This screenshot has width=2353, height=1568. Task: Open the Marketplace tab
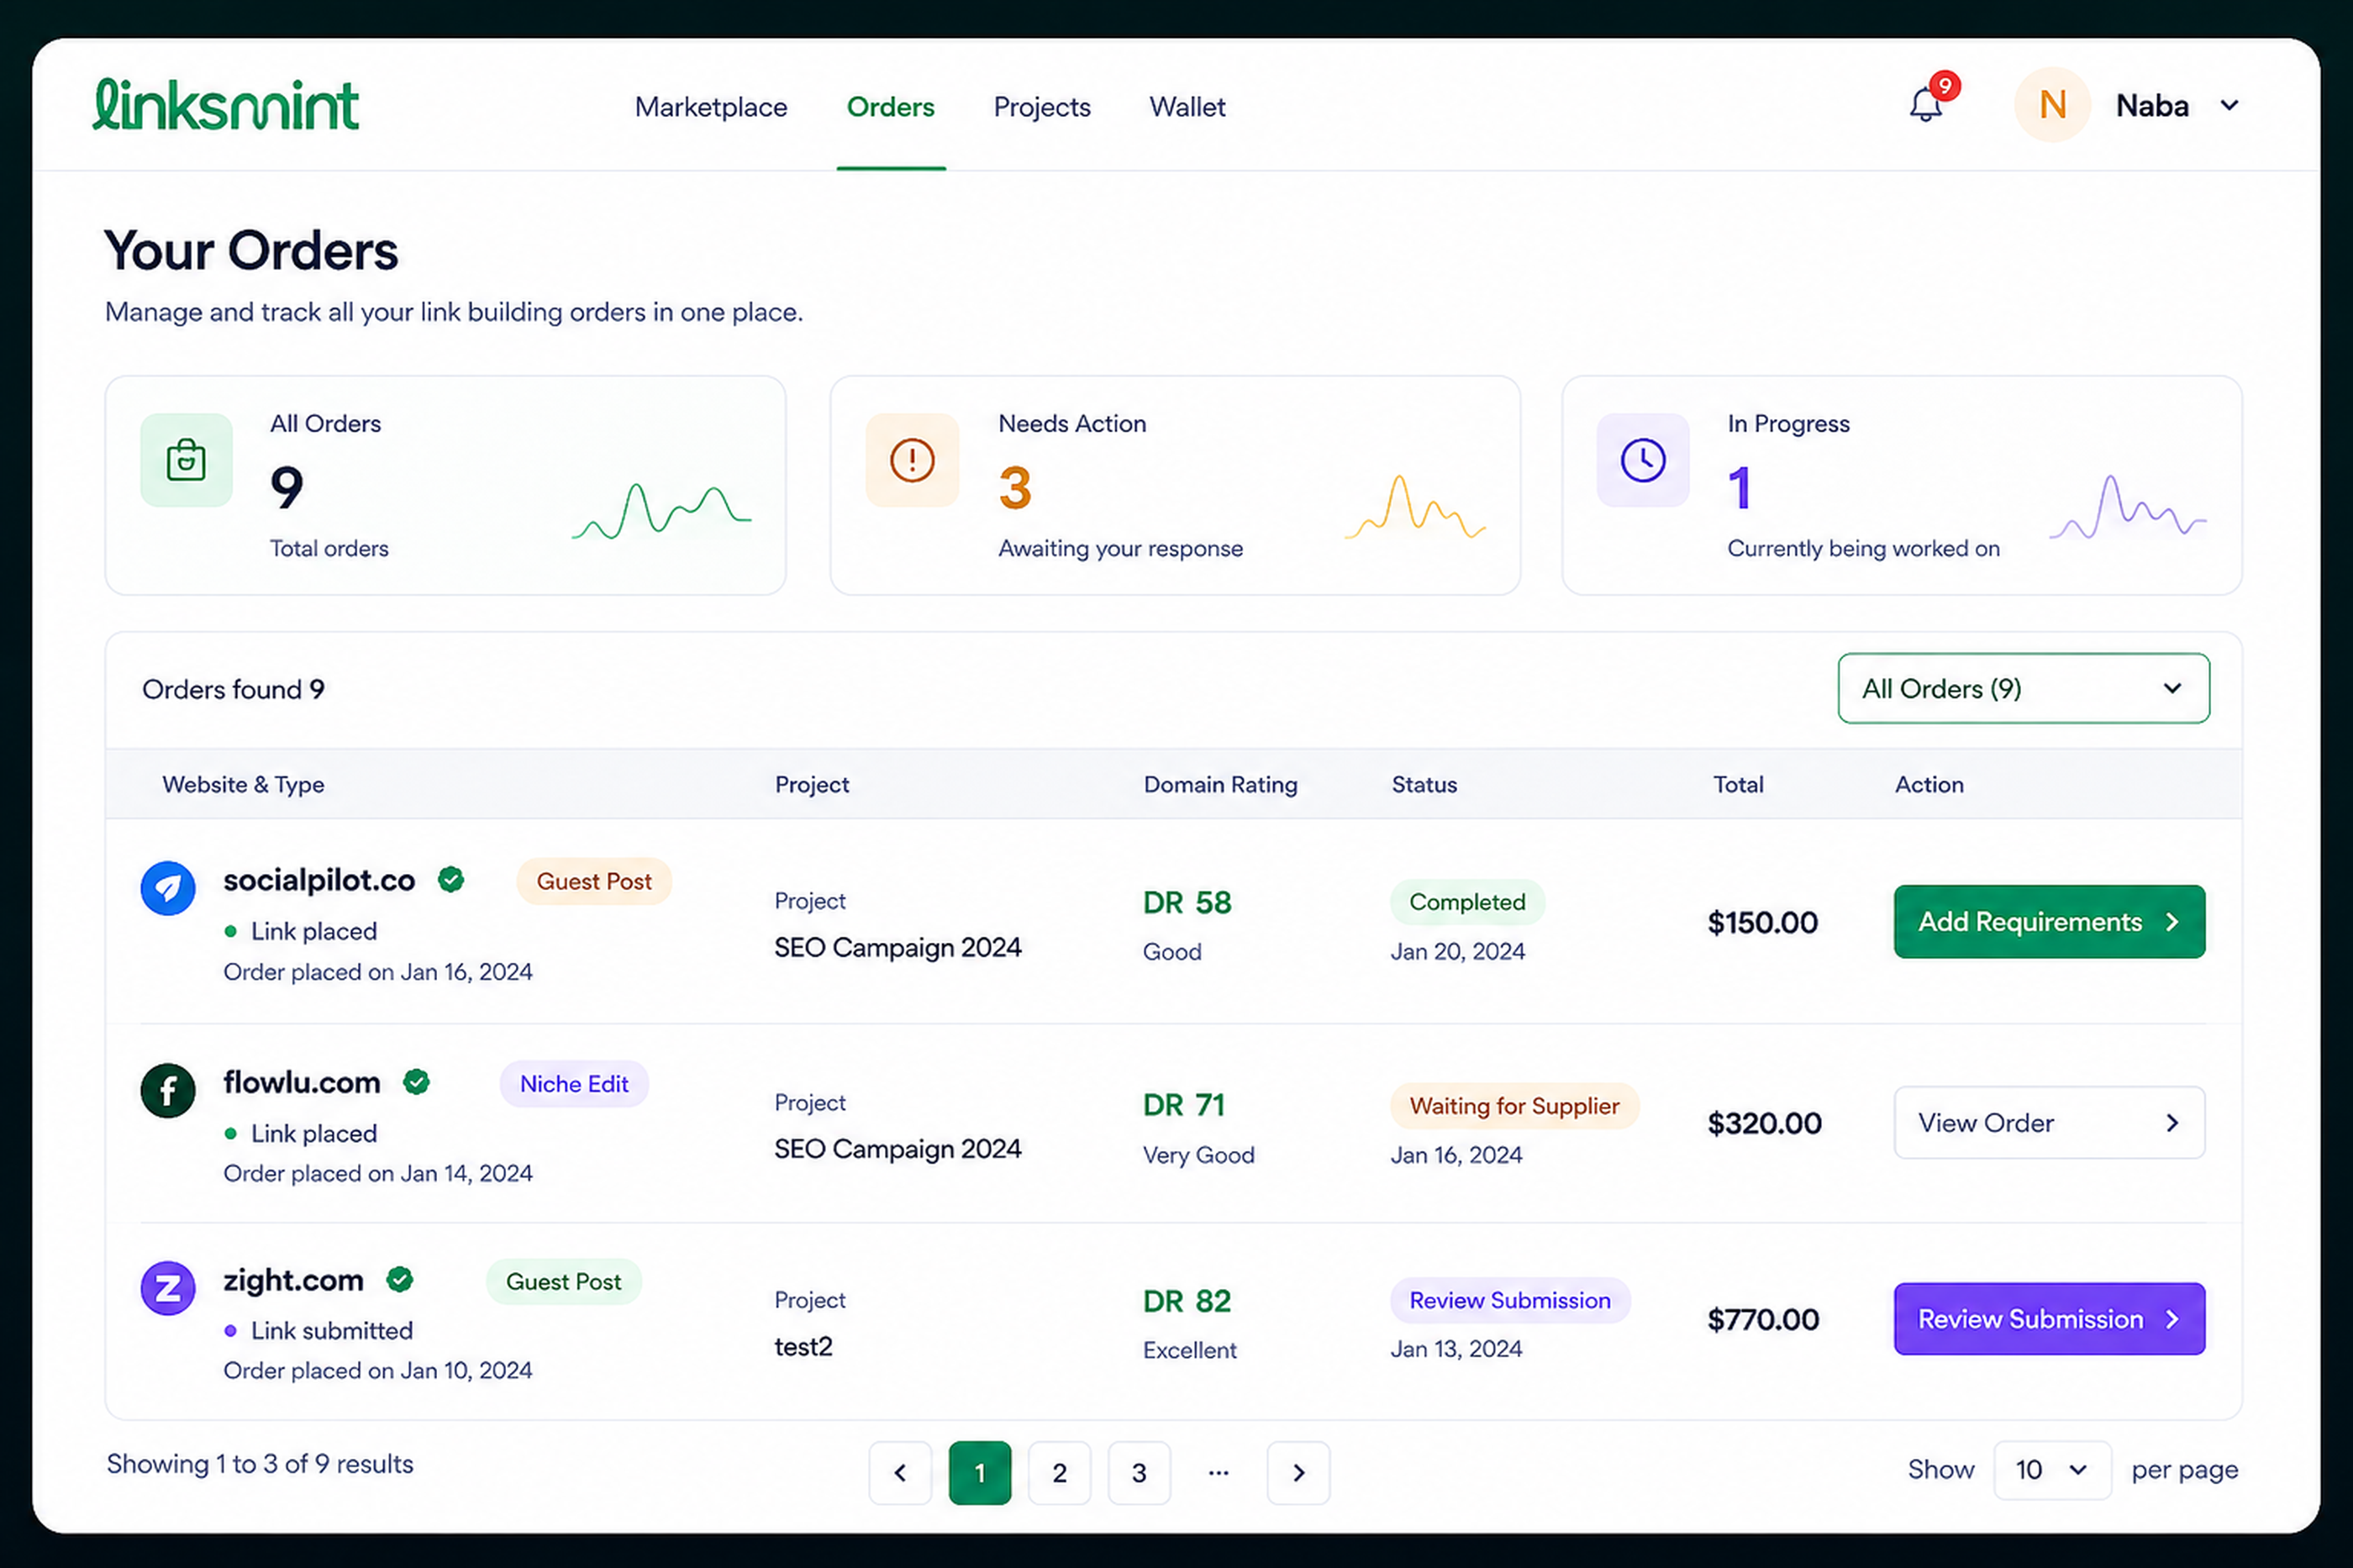coord(711,107)
